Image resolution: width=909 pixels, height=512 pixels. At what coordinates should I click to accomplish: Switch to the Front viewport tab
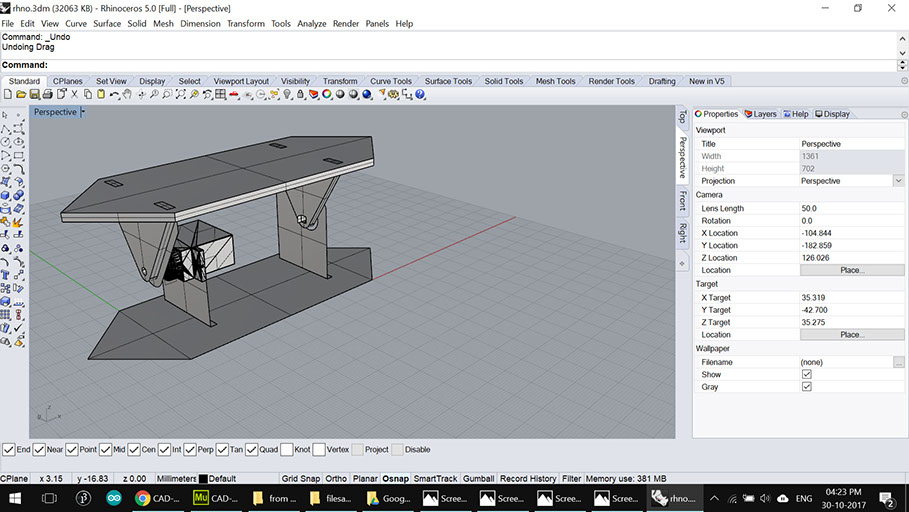coord(683,201)
